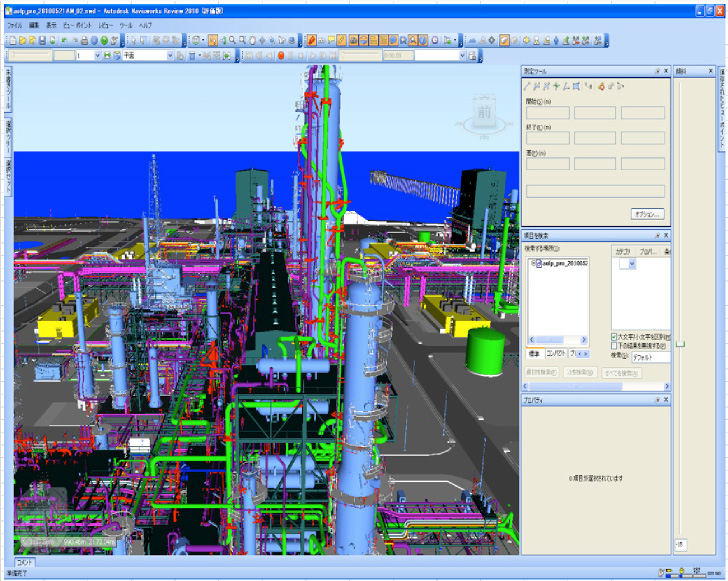Click the オプション button in measure panel
This screenshot has height=581, width=728.
[x=647, y=214]
